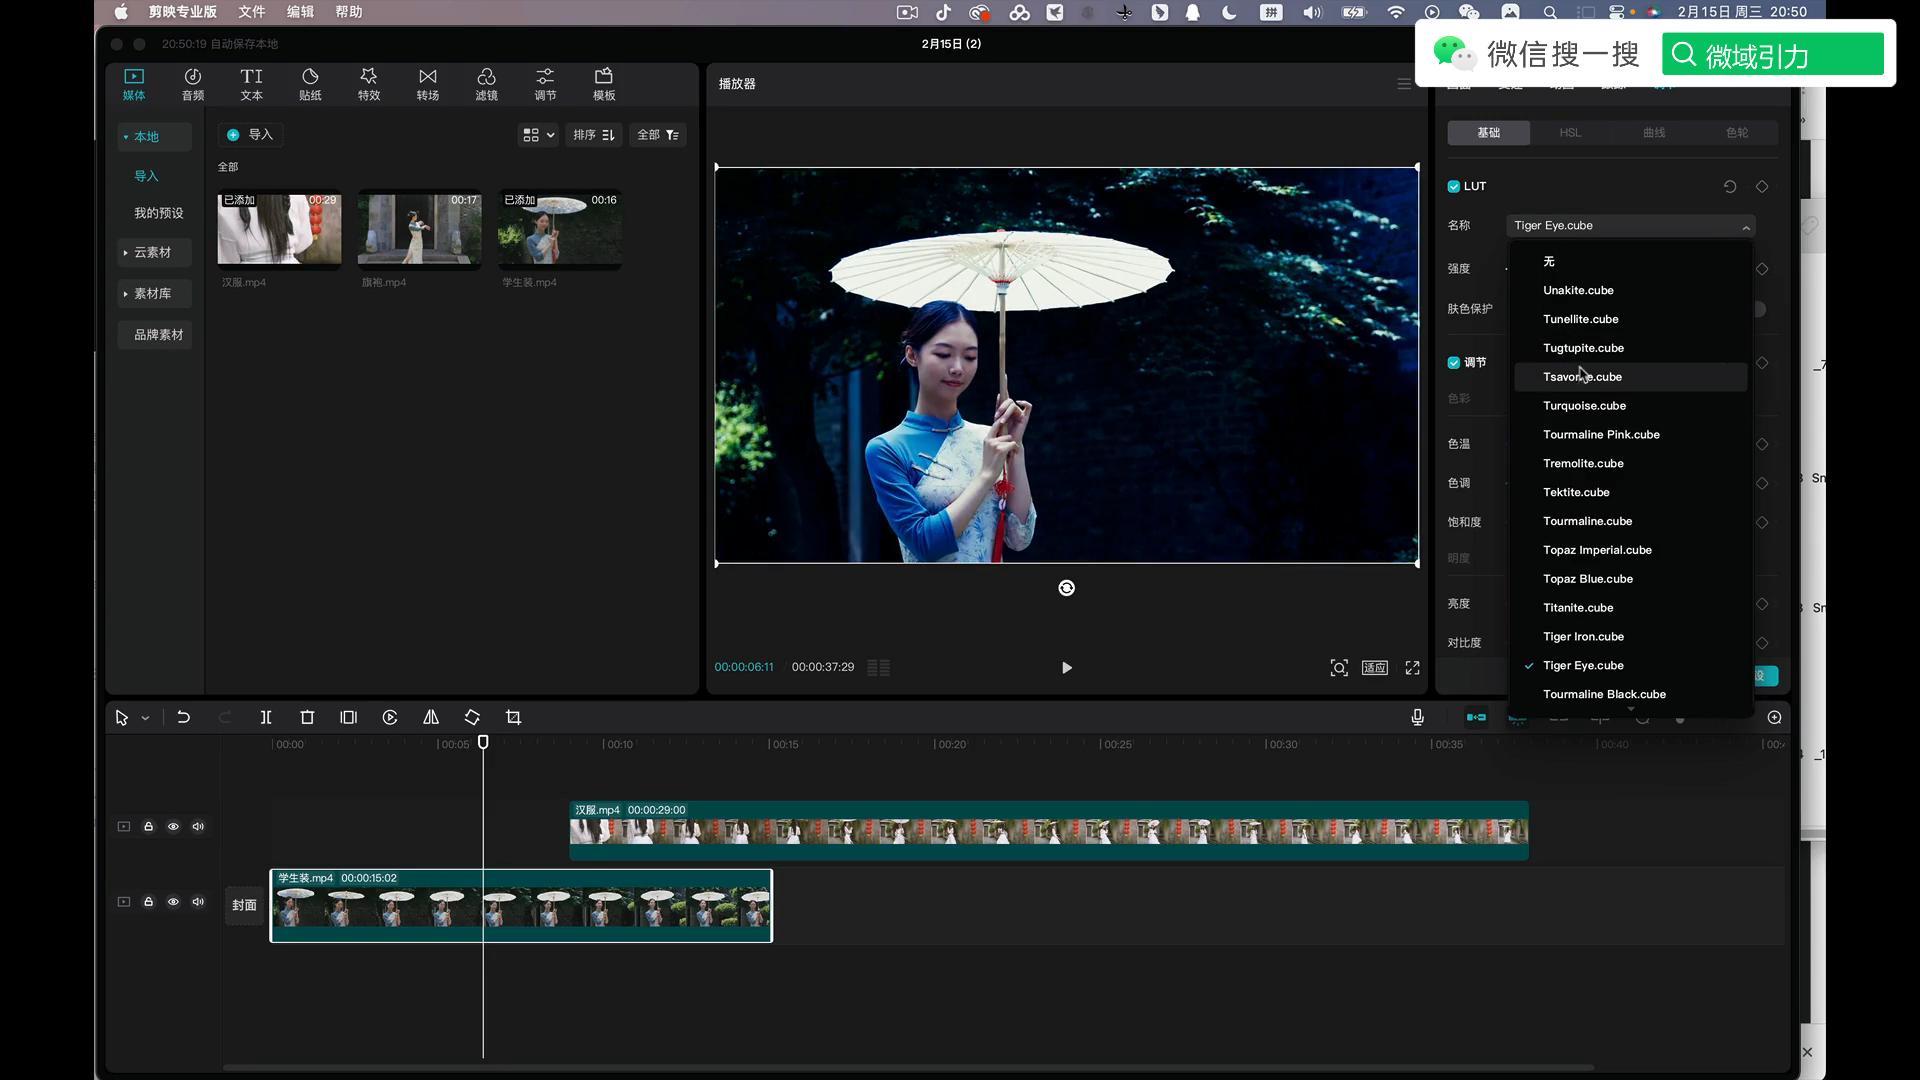Lock the 学生装.mp4 track
The image size is (1920, 1080).
coord(148,901)
